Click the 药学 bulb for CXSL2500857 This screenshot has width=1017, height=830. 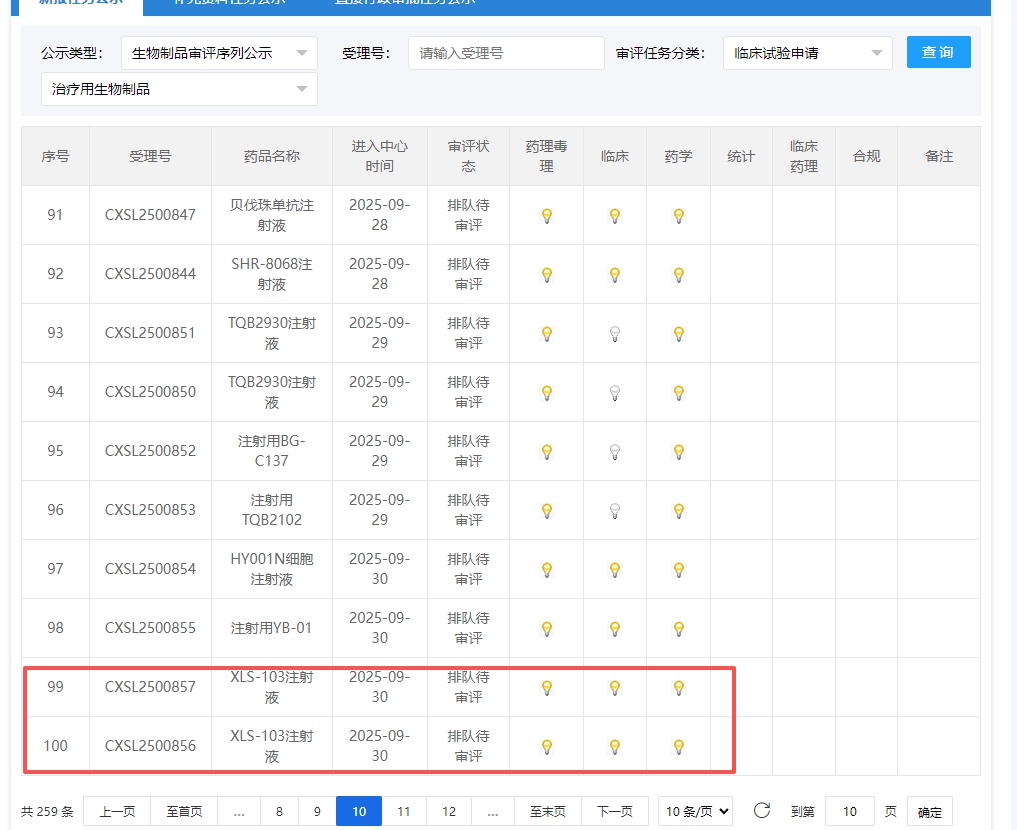[x=679, y=687]
